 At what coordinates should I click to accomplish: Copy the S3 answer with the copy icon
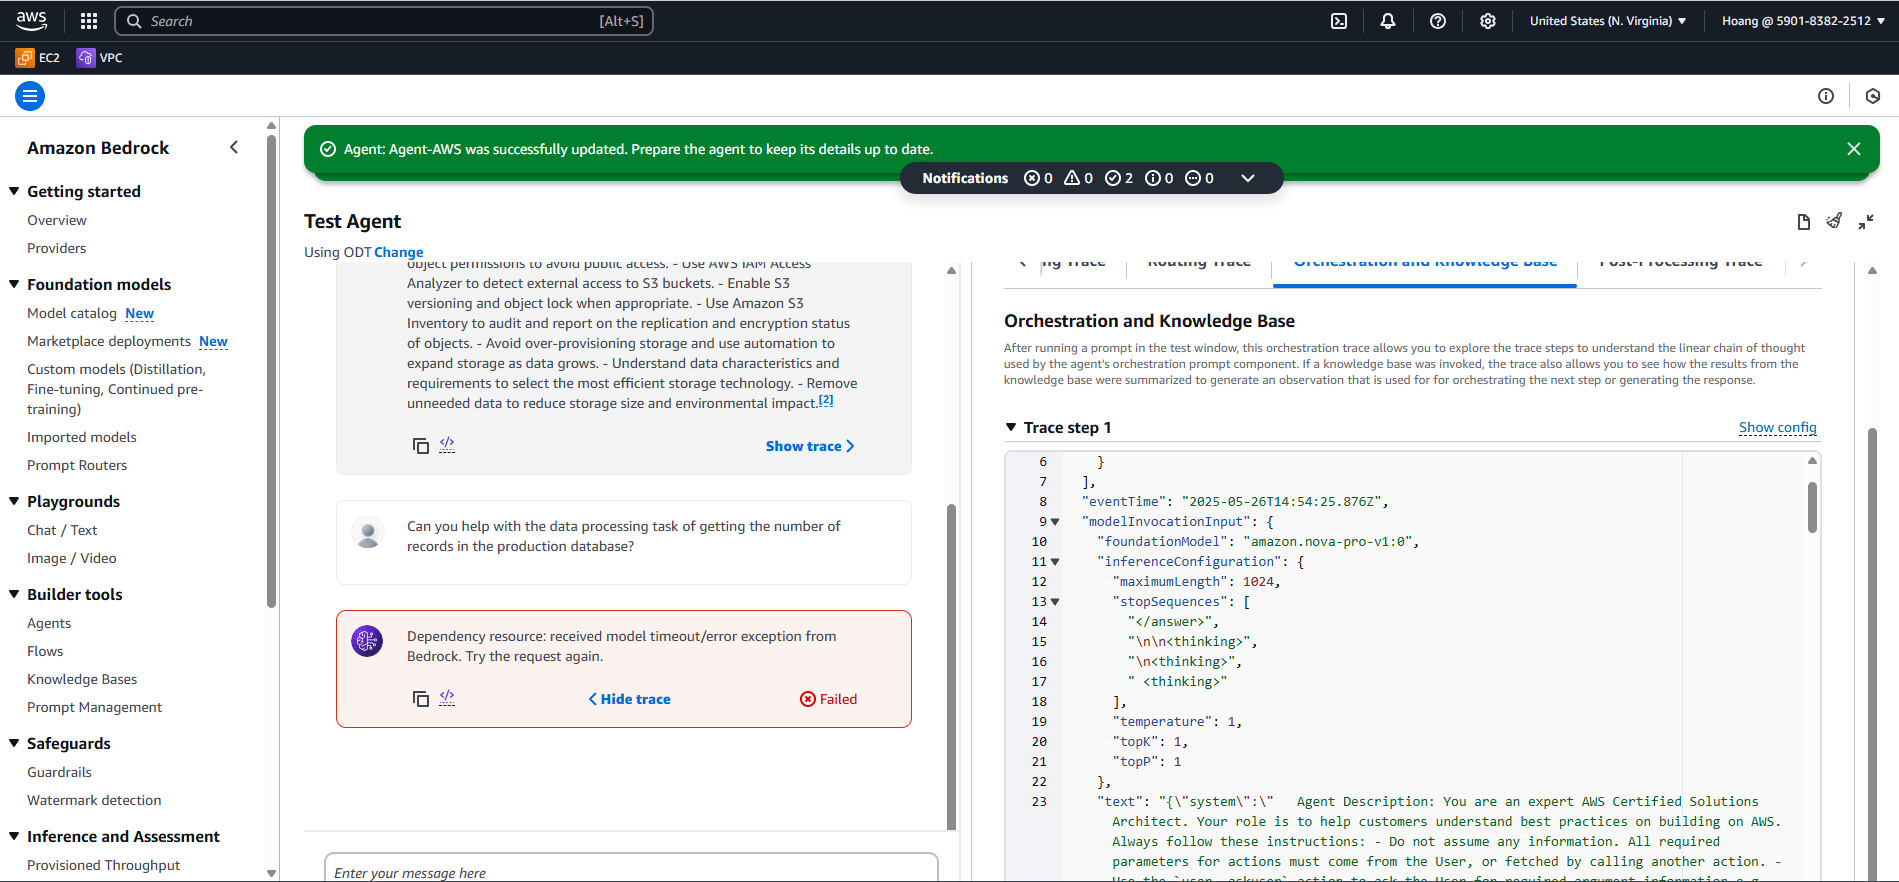click(x=421, y=446)
